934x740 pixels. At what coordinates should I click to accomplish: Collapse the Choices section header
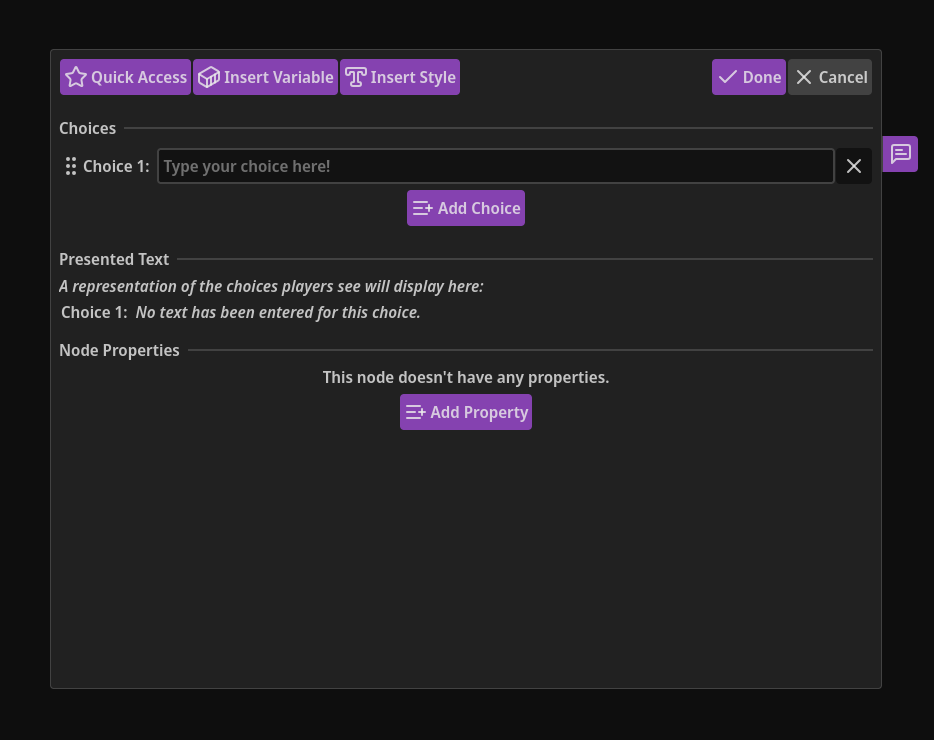[87, 128]
